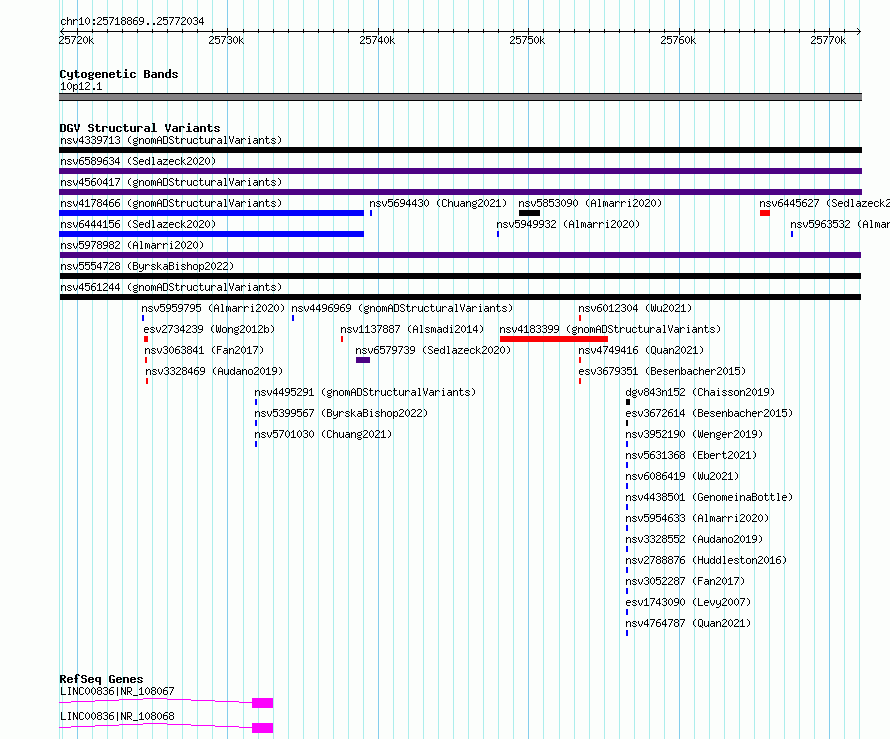Click the nsv4764787 (Quan2021) label

[688, 623]
